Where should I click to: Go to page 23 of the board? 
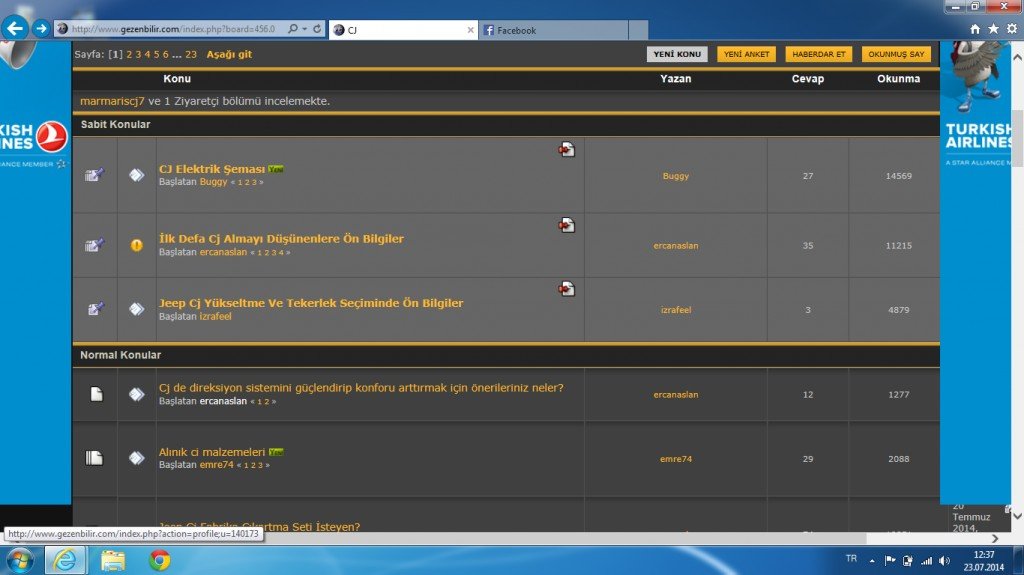point(191,54)
